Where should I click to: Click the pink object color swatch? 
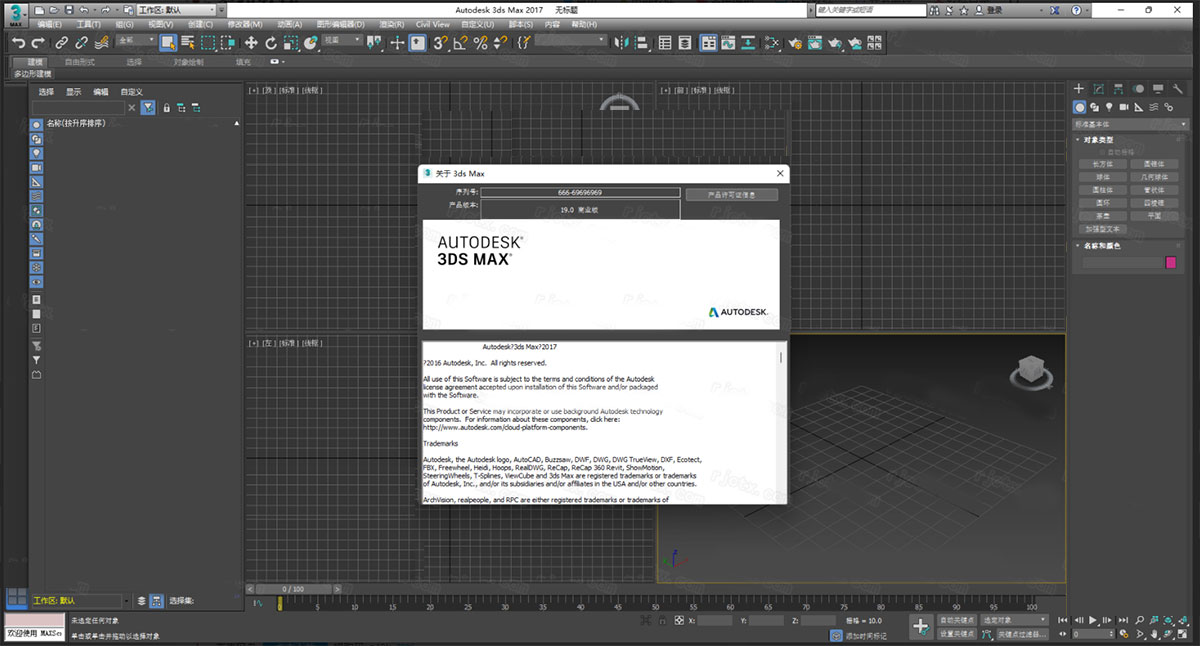click(1170, 262)
